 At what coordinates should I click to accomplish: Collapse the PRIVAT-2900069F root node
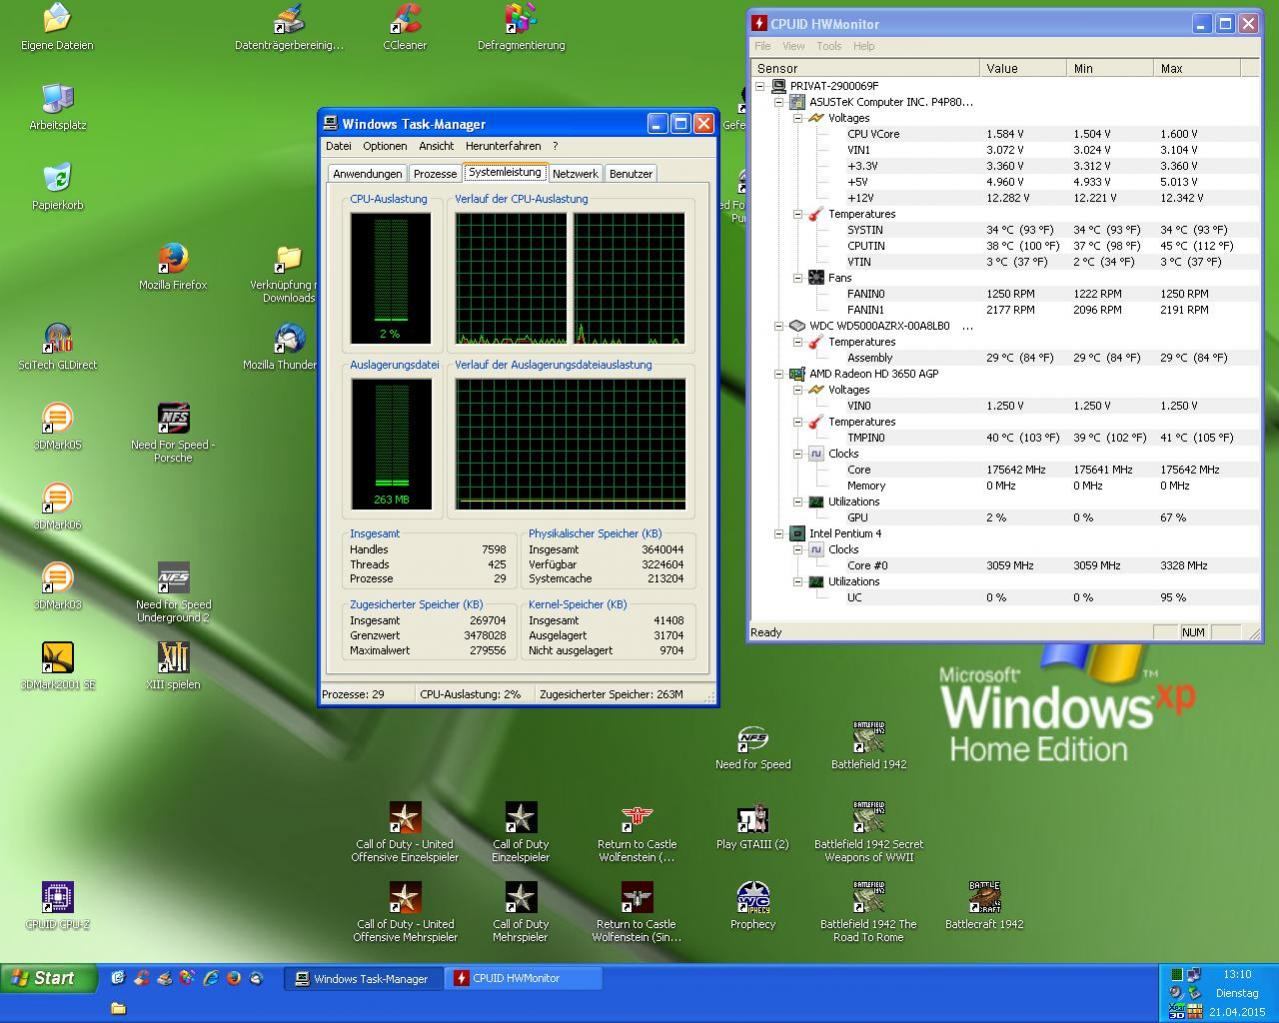point(760,86)
